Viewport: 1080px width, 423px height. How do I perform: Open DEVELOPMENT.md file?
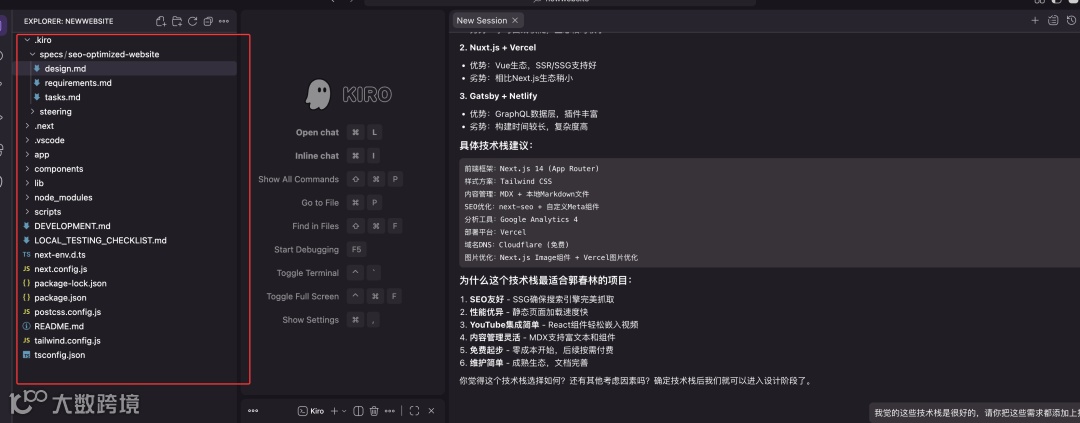pos(72,226)
